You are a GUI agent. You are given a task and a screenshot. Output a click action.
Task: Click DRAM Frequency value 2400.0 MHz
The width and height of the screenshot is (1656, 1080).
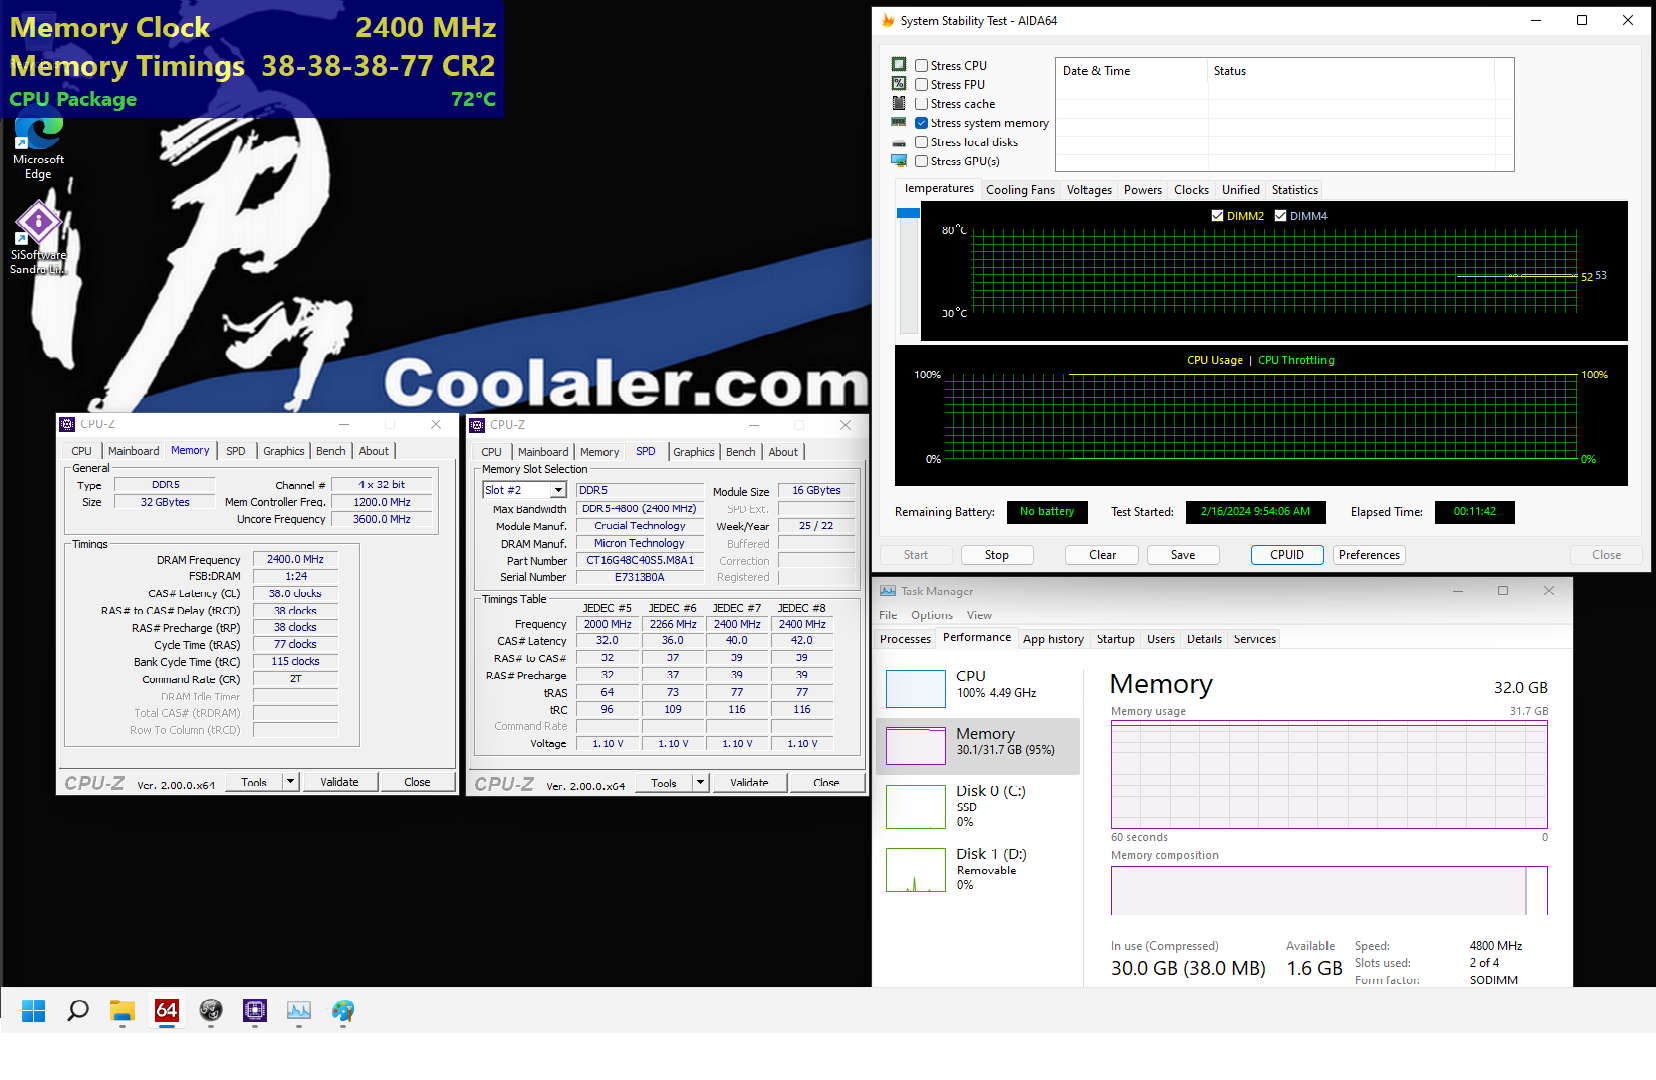pos(296,560)
